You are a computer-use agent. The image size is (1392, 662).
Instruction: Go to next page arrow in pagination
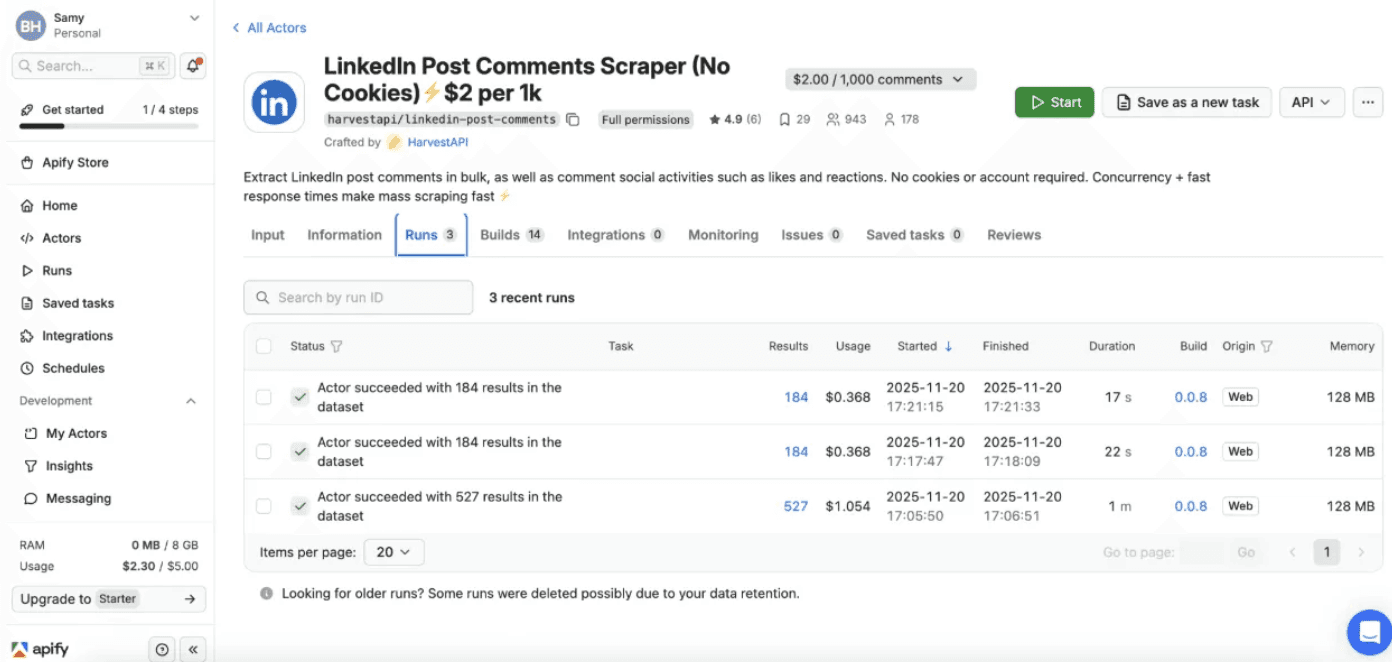point(1361,552)
